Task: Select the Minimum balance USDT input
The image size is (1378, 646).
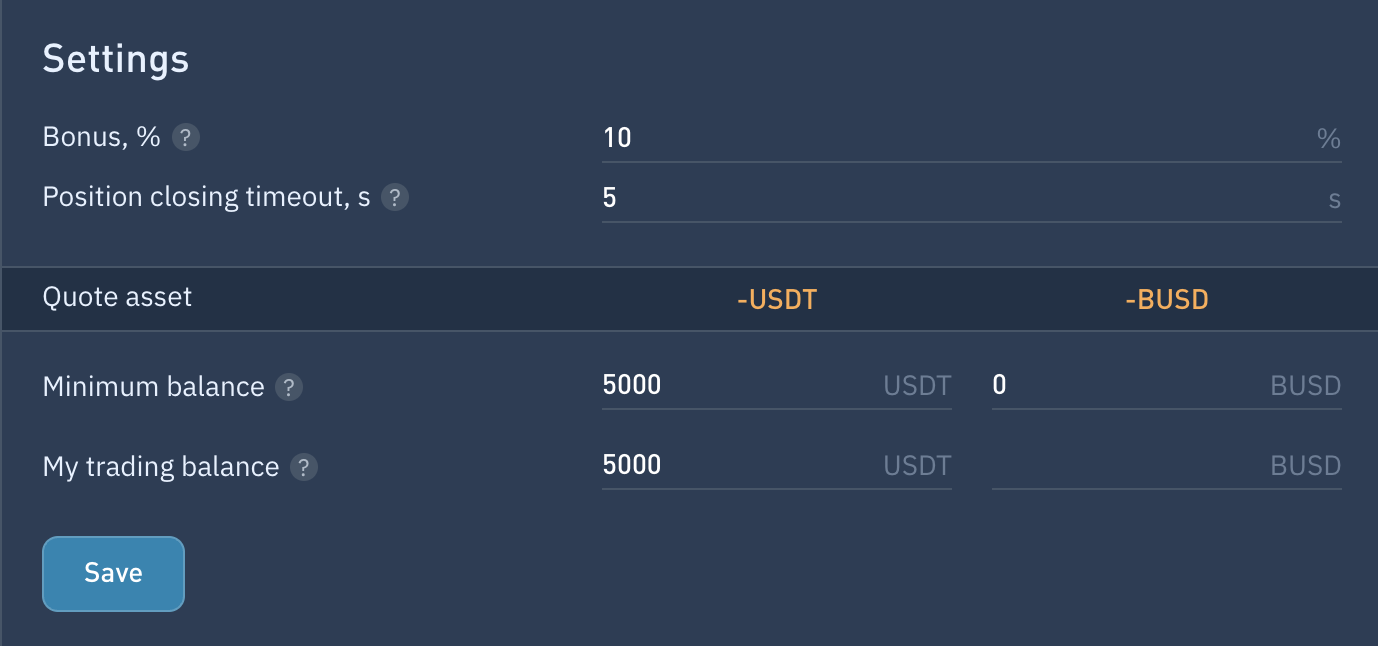Action: (x=776, y=385)
